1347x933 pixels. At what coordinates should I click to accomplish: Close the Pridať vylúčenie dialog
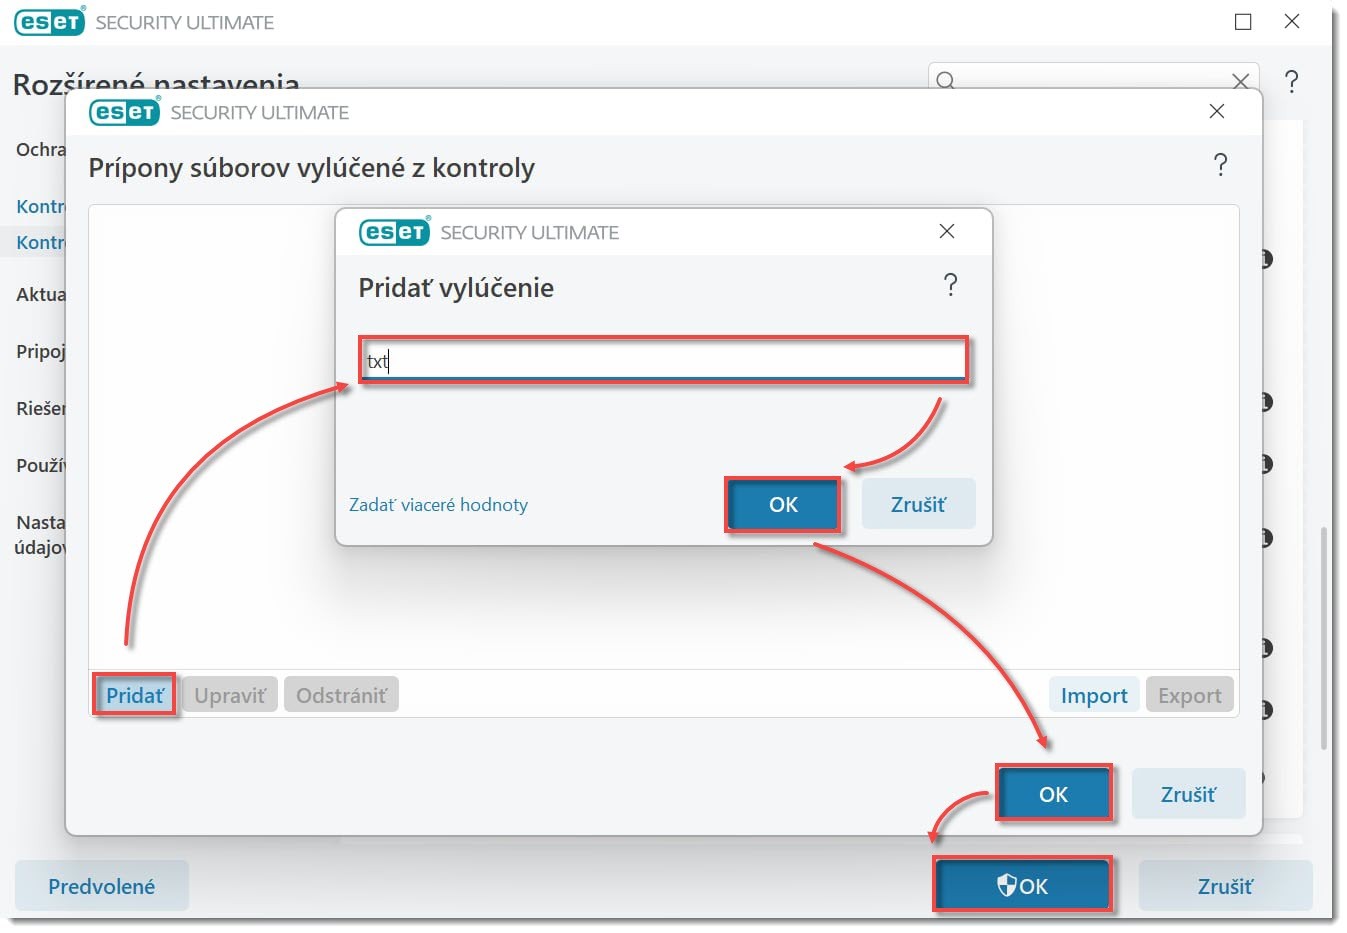pyautogui.click(x=947, y=231)
